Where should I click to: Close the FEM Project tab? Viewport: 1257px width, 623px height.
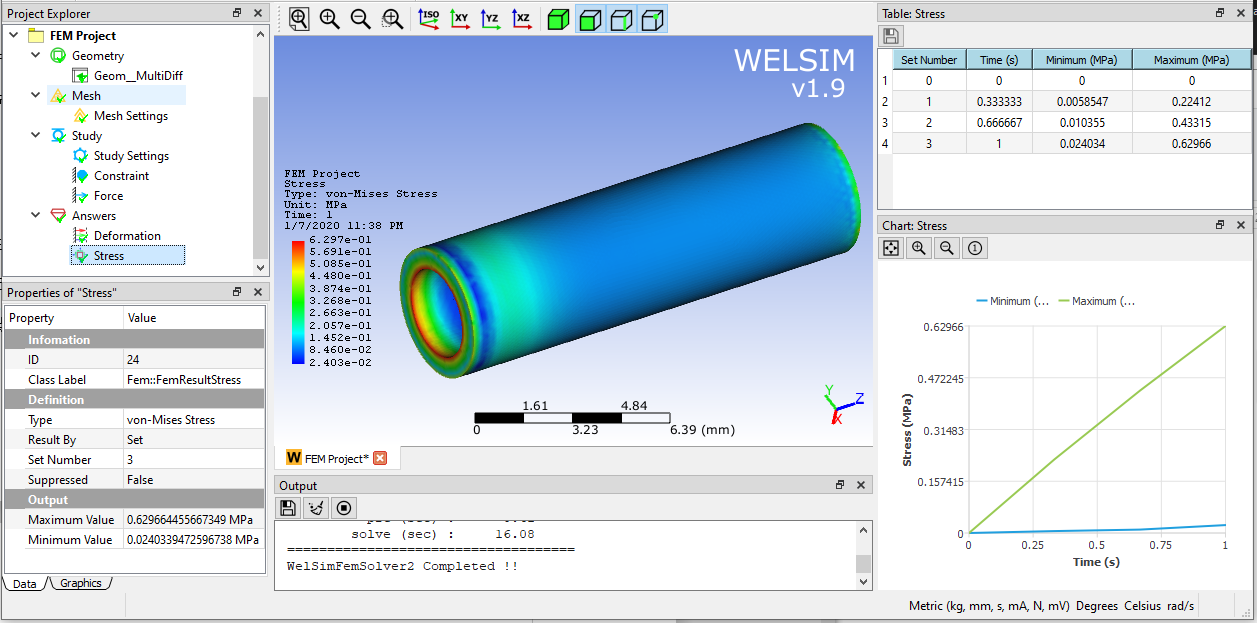pyautogui.click(x=380, y=458)
